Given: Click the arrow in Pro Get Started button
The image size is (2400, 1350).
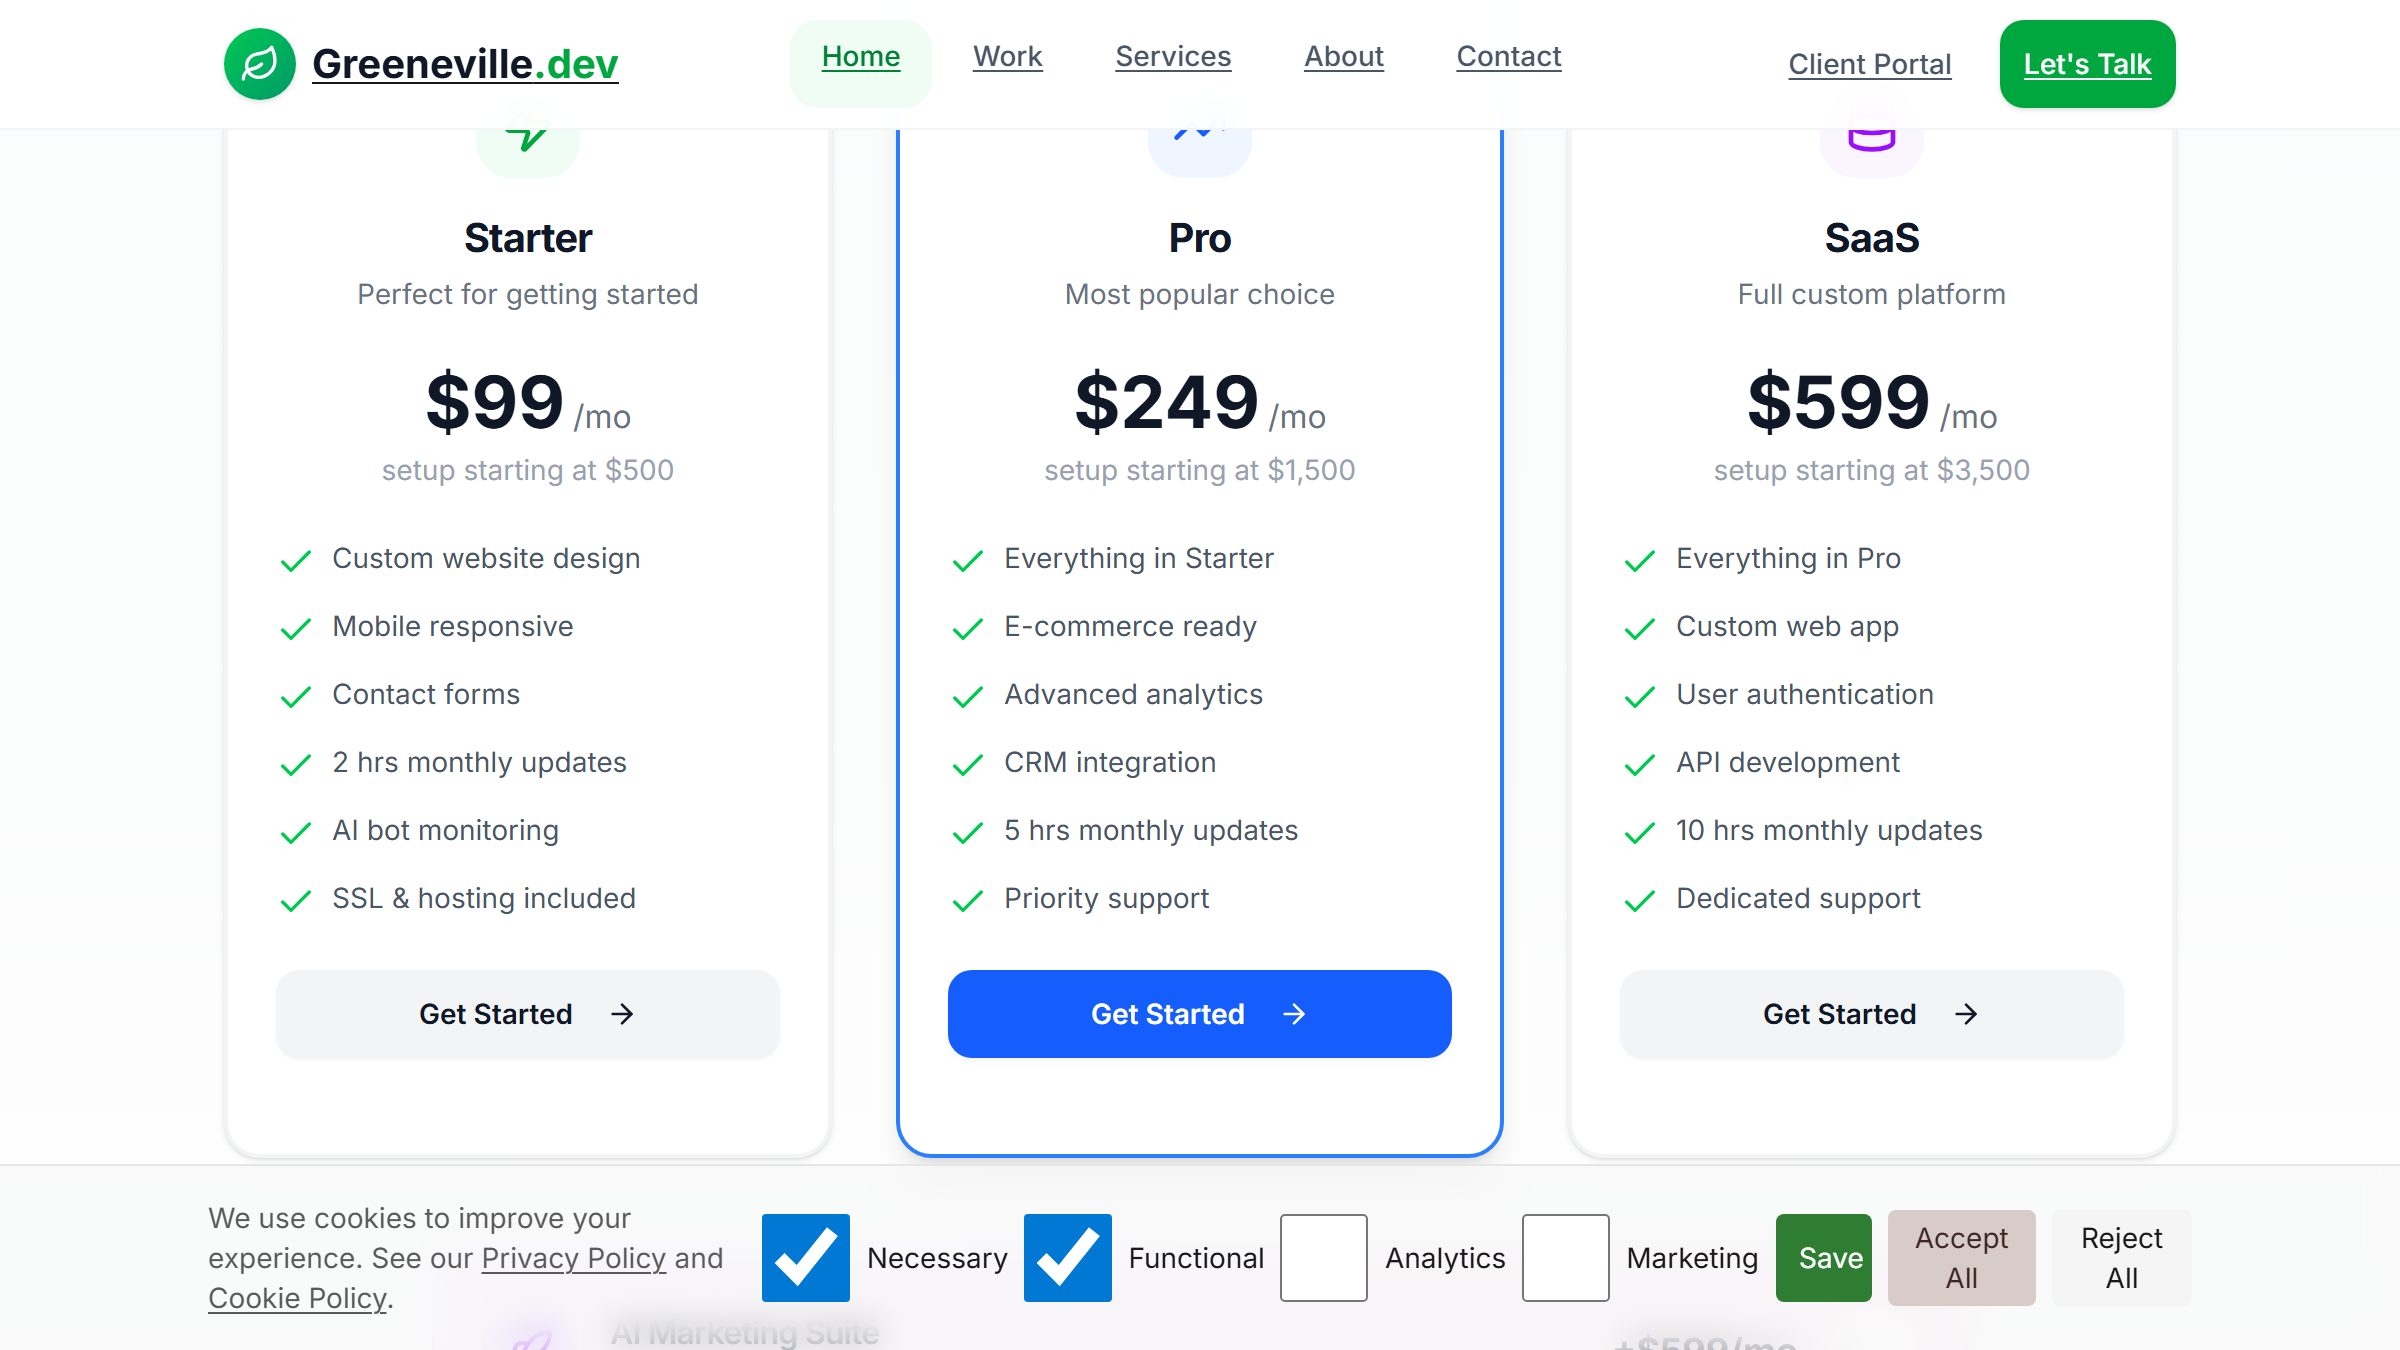Looking at the screenshot, I should coord(1294,1014).
